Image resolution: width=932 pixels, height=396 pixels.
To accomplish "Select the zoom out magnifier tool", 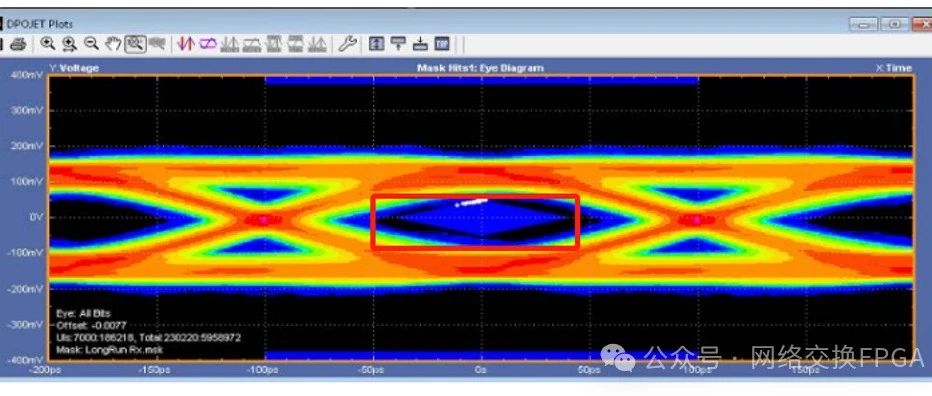I will 91,43.
